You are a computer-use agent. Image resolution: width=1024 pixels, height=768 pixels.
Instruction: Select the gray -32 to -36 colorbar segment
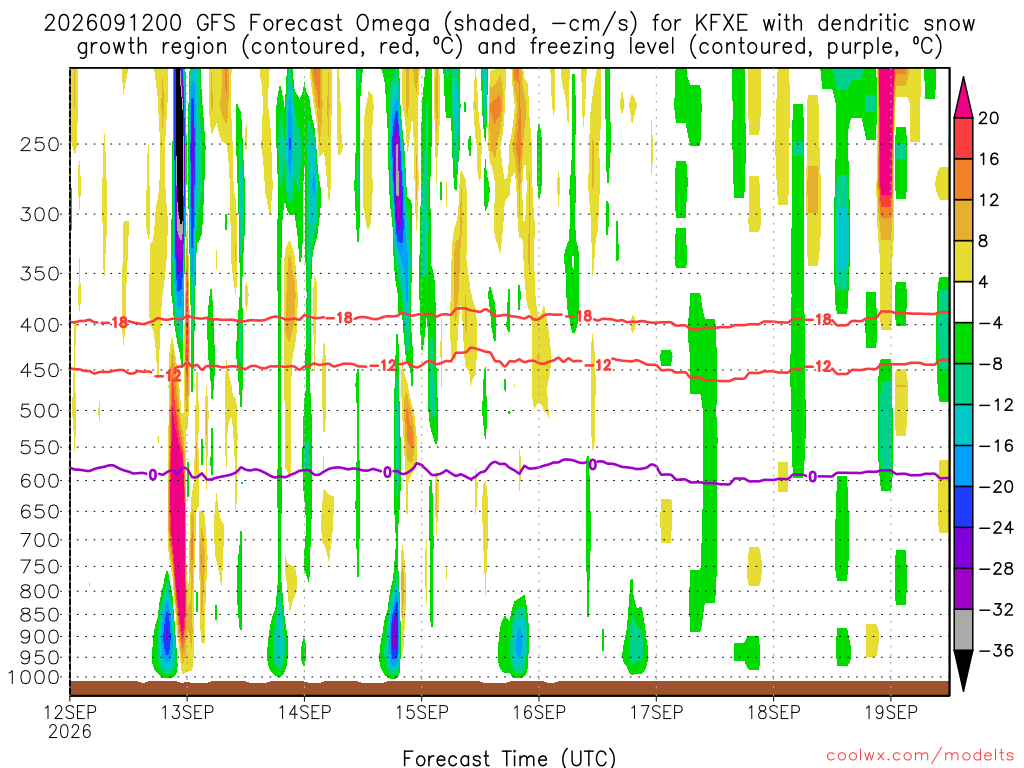click(963, 630)
